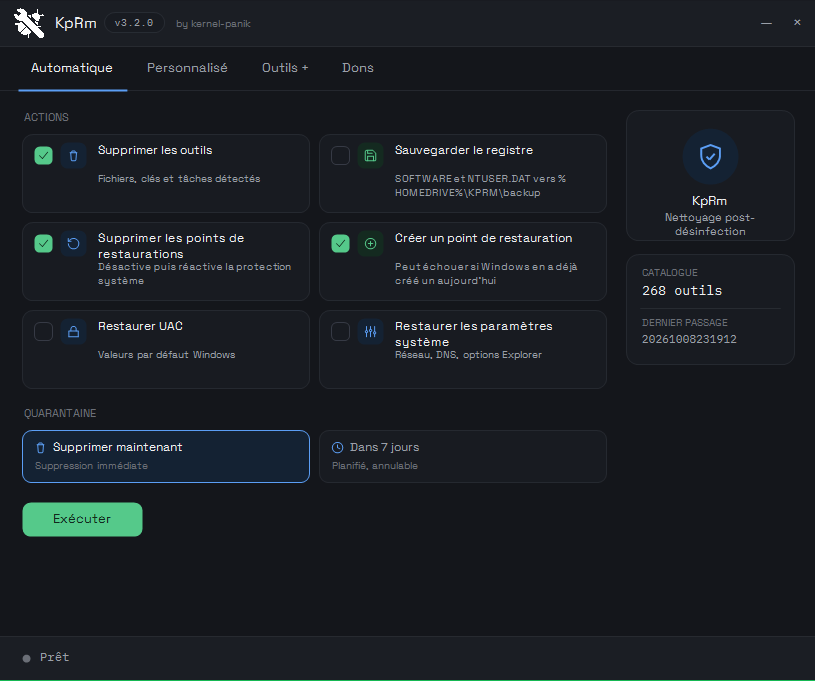Uncheck the Supprimer les outils checkbox

(x=44, y=155)
